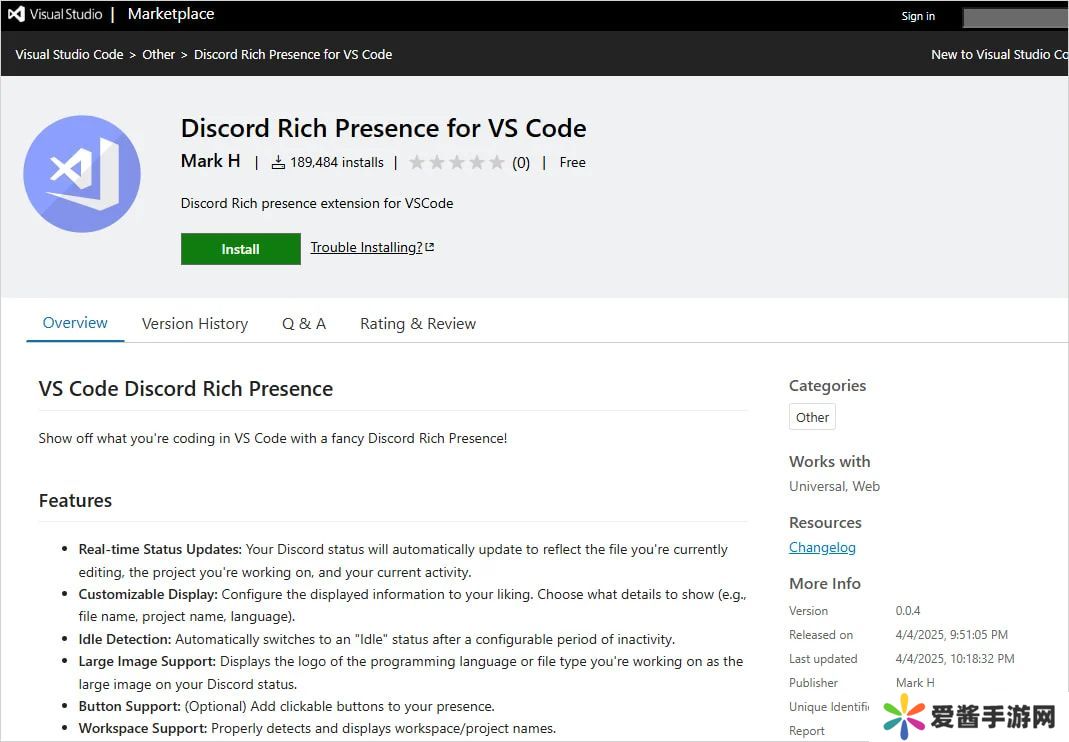Click the Visual Studio logo icon
1069x742 pixels.
pyautogui.click(x=16, y=15)
